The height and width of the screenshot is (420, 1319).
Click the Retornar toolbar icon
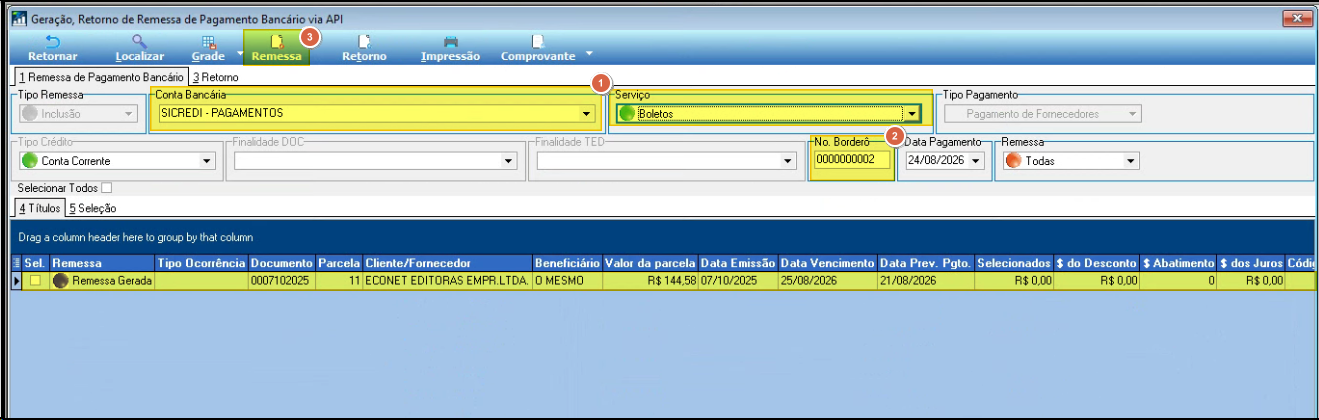pyautogui.click(x=52, y=48)
